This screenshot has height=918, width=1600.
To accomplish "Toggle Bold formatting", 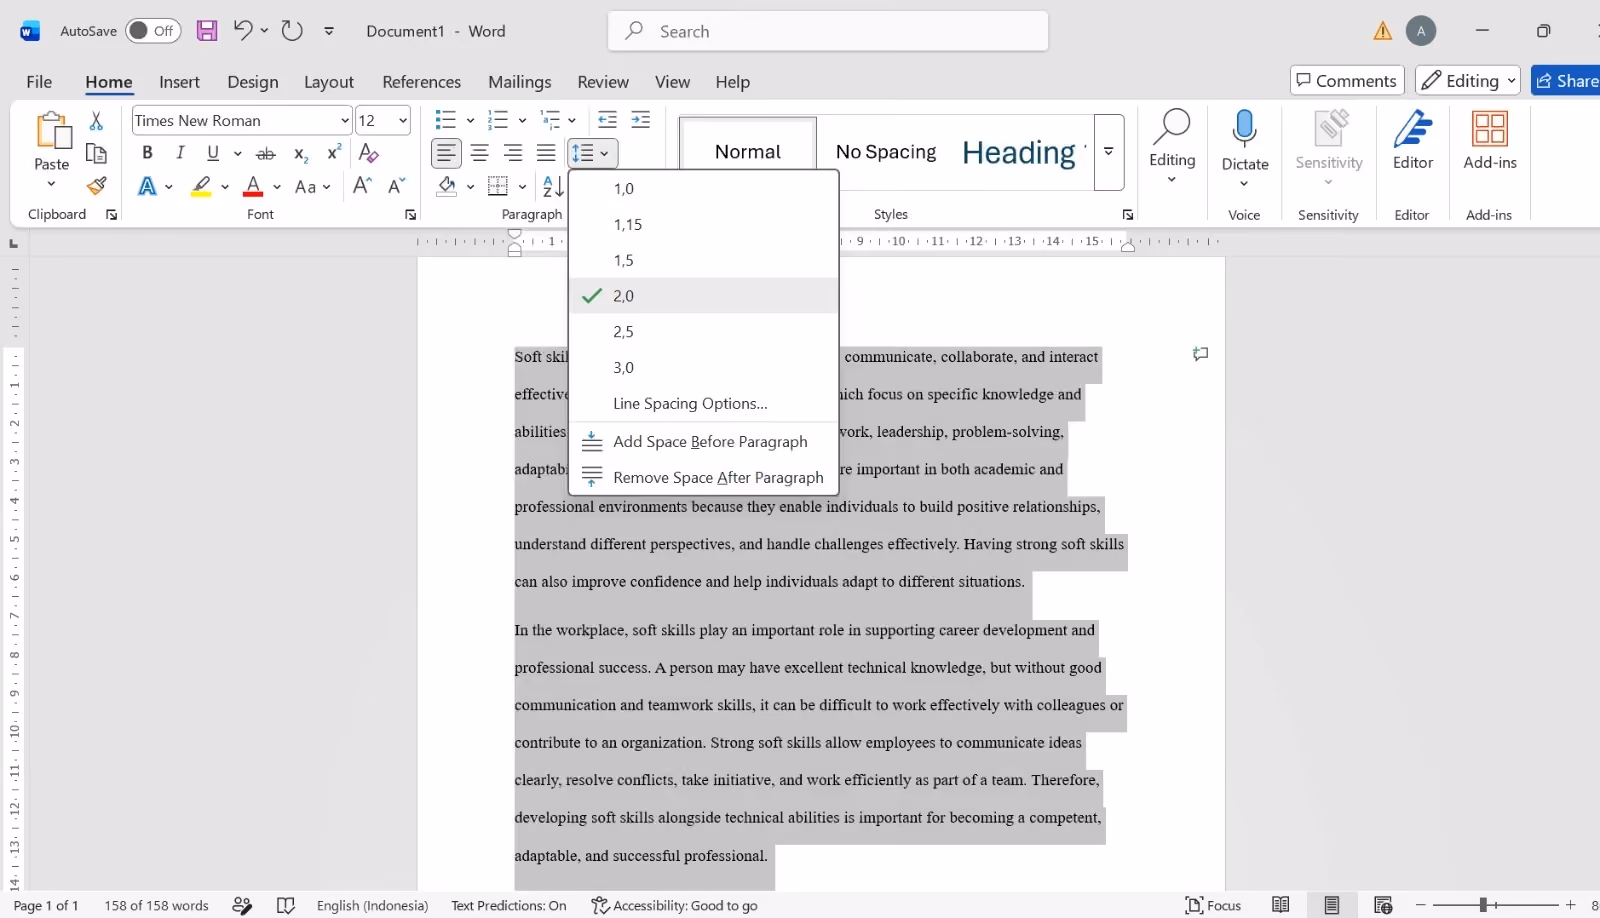I will (x=147, y=153).
